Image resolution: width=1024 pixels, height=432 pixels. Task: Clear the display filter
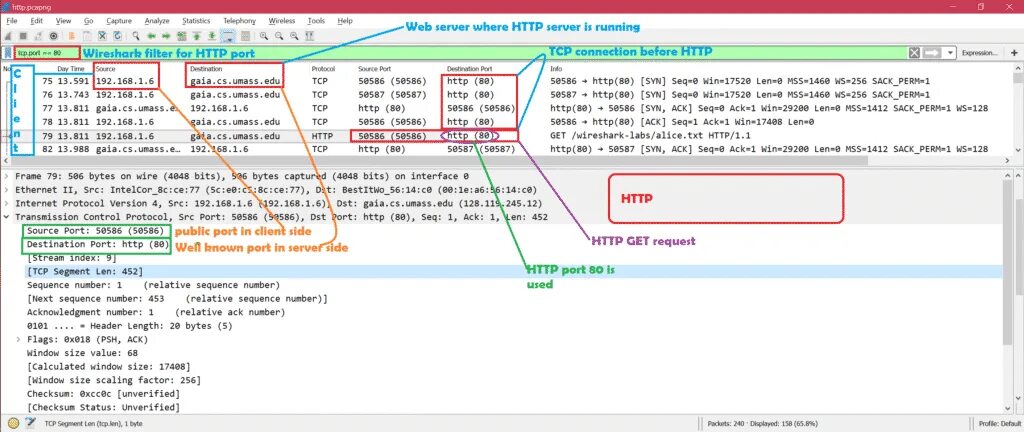pos(914,53)
